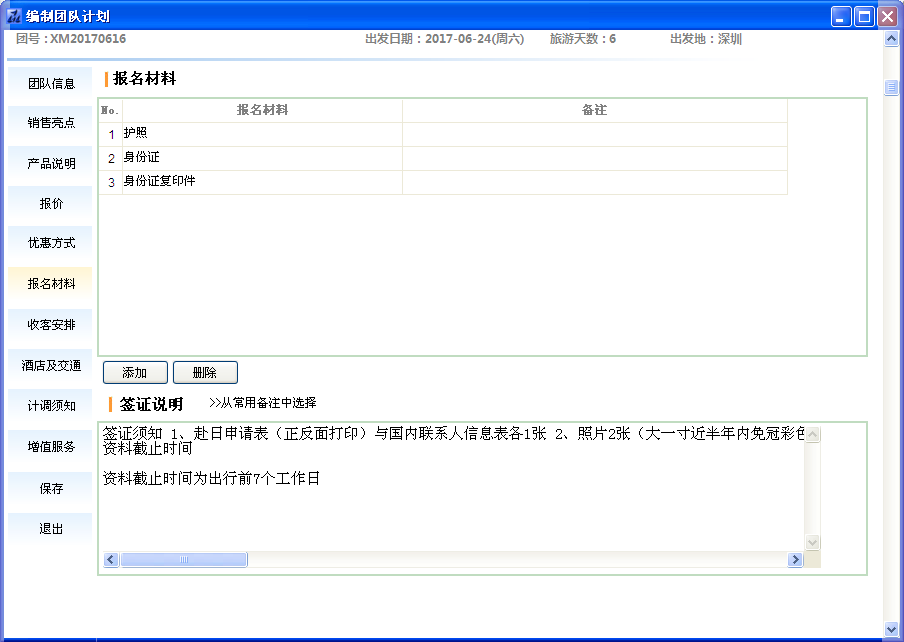Click the text area down scroll arrow
The width and height of the screenshot is (904, 642).
point(812,542)
